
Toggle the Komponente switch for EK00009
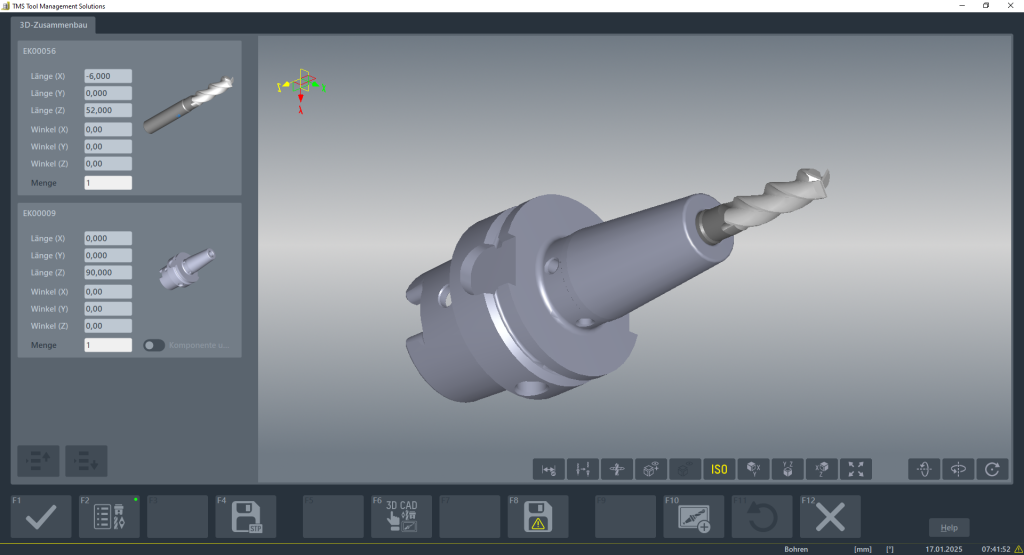click(x=153, y=345)
